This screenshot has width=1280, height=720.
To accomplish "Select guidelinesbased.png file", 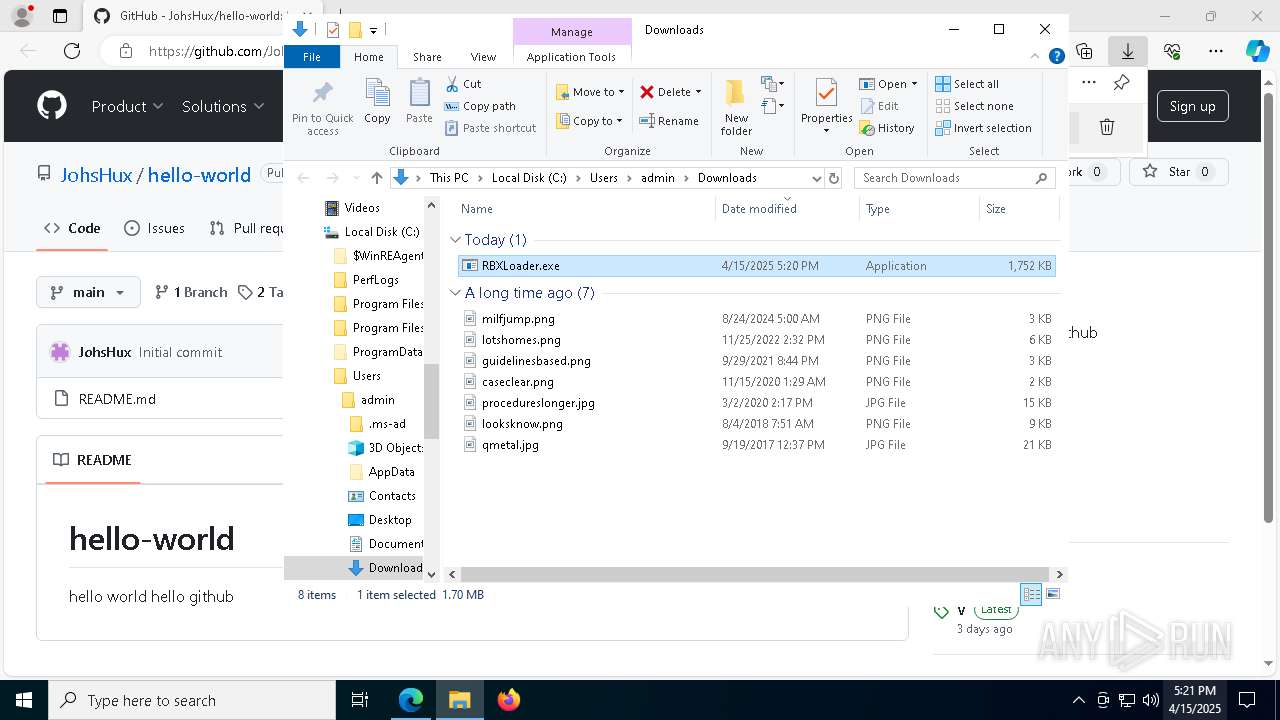I will click(x=756, y=361).
